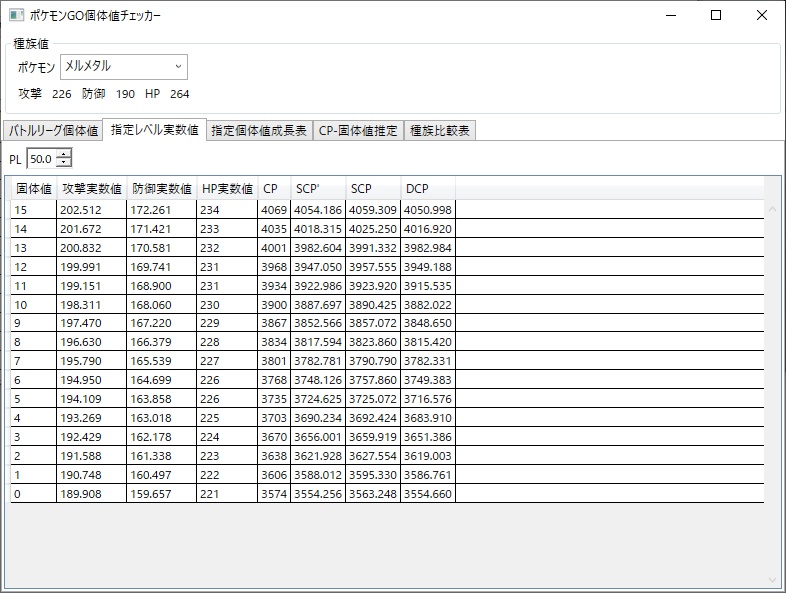Image resolution: width=786 pixels, height=593 pixels.
Task: Click CP value 3768
Action: (x=274, y=380)
